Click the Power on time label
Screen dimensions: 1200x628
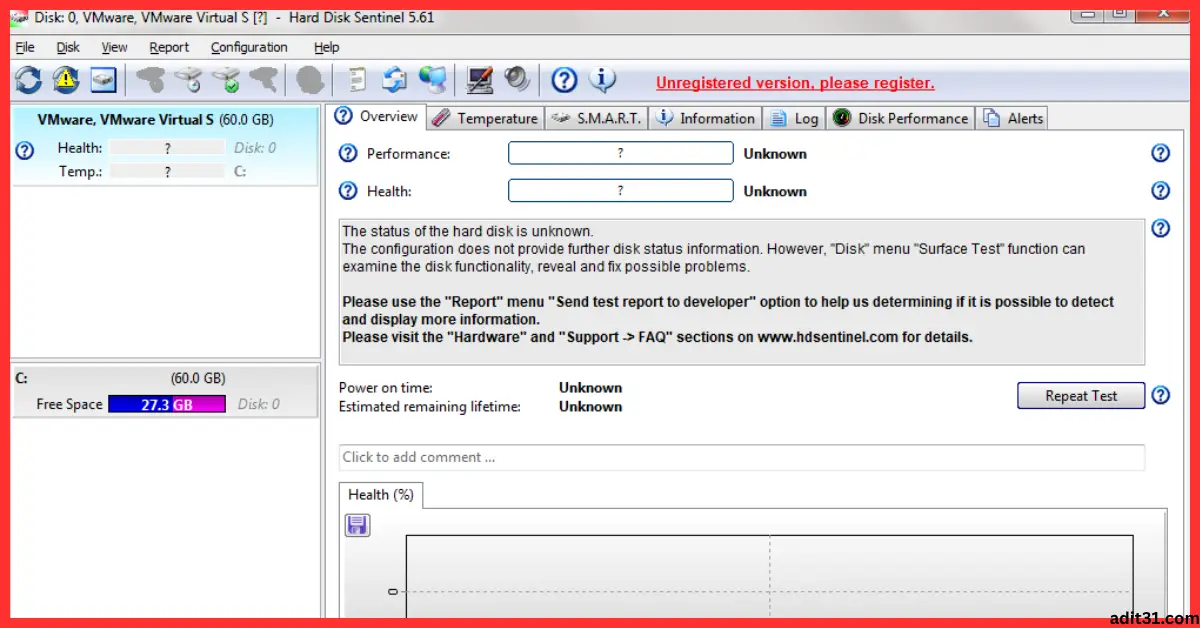[x=385, y=388]
